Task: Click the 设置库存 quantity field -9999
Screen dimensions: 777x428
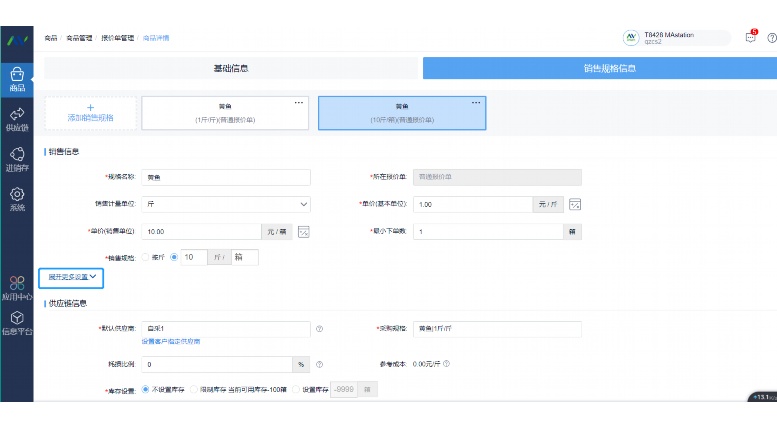Action: click(344, 389)
